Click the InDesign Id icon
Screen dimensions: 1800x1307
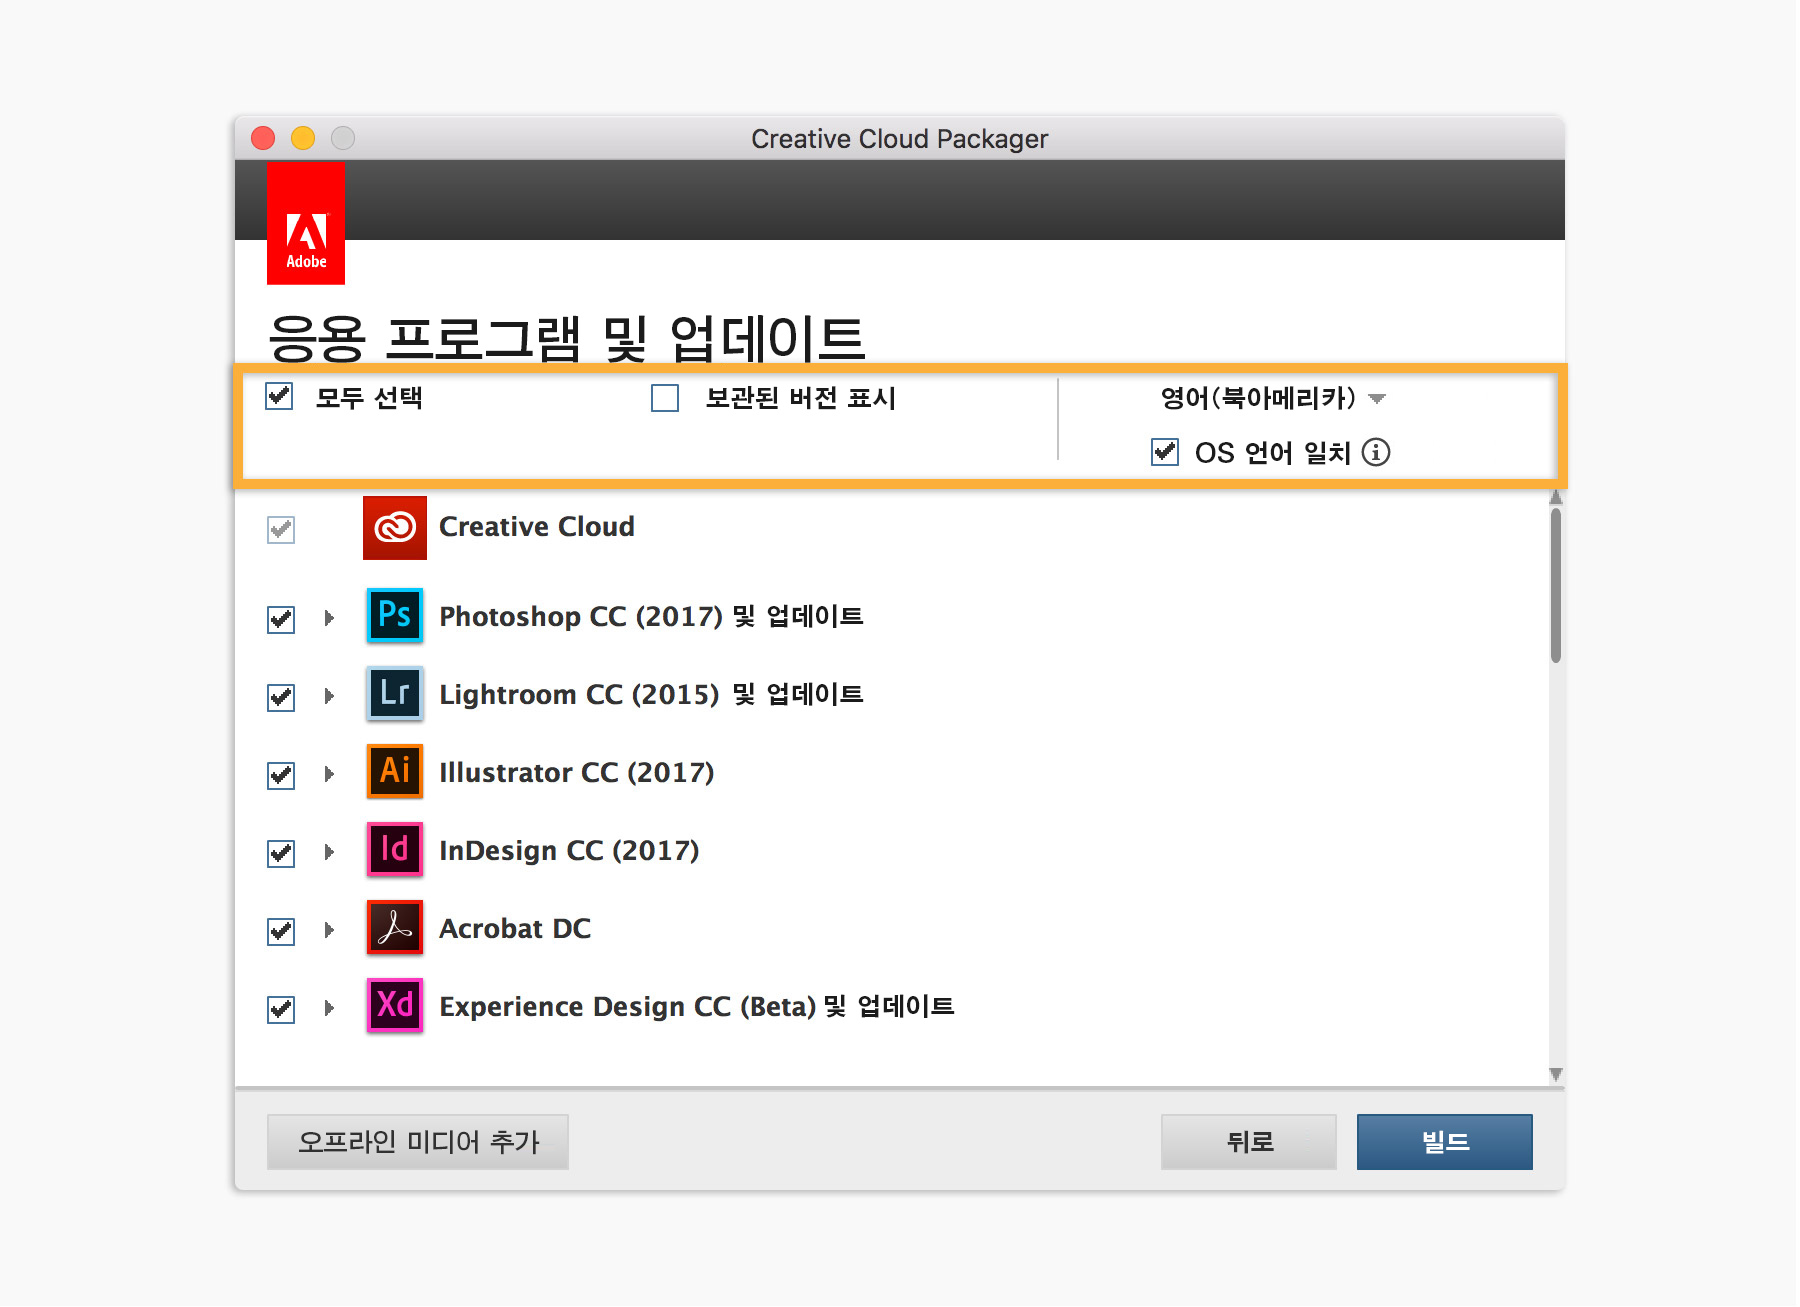tap(395, 849)
